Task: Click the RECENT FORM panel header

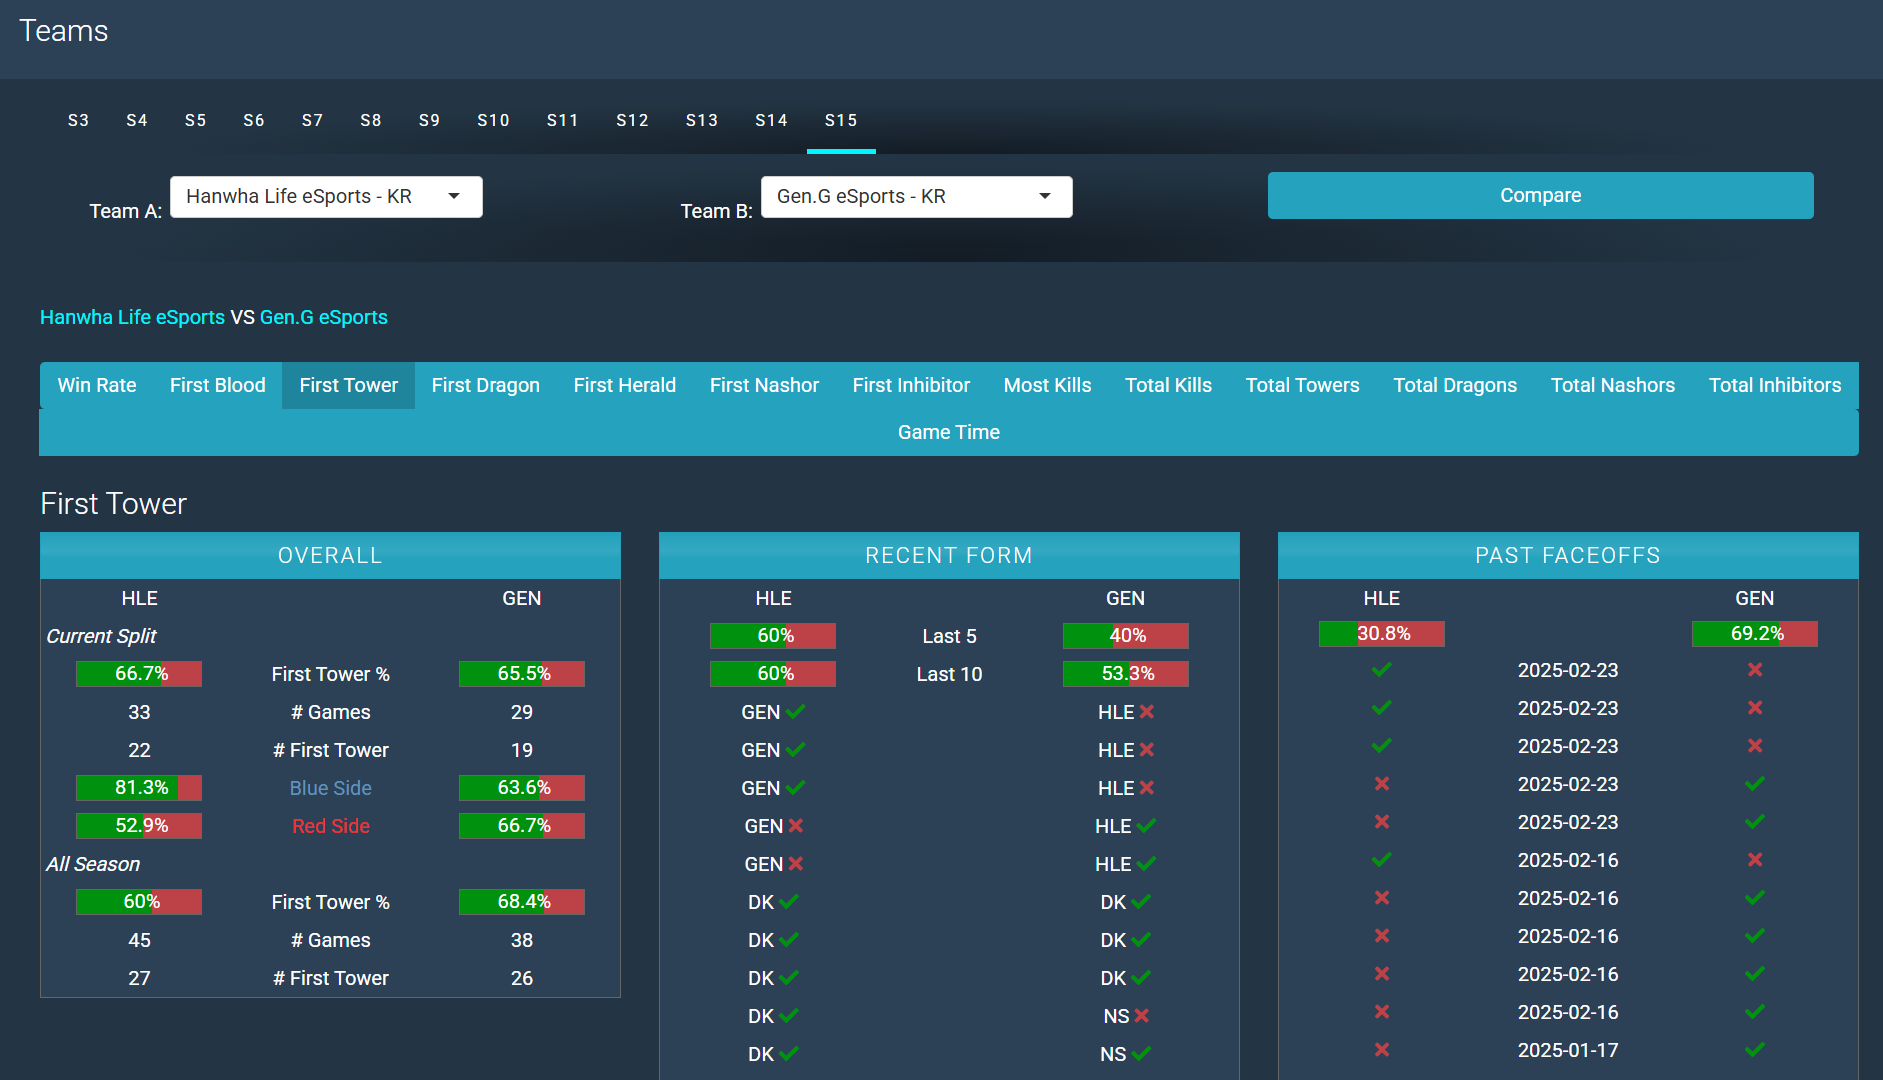Action: click(949, 555)
